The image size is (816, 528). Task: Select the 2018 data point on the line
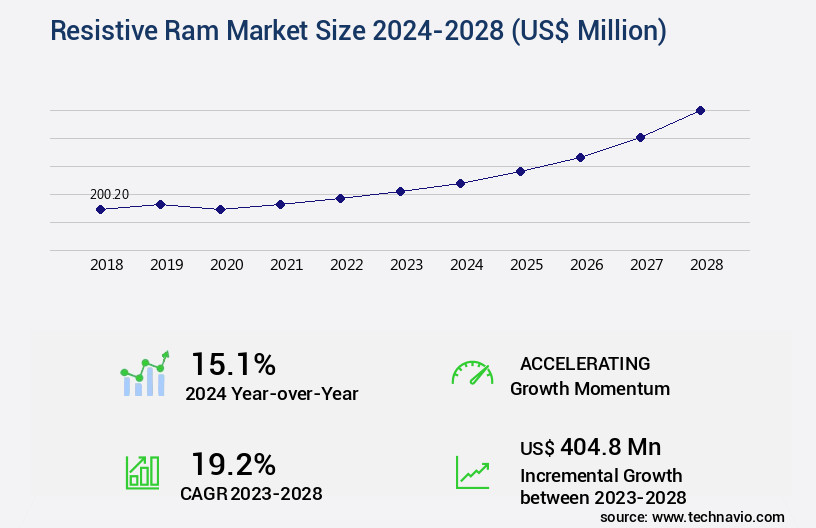tap(100, 209)
